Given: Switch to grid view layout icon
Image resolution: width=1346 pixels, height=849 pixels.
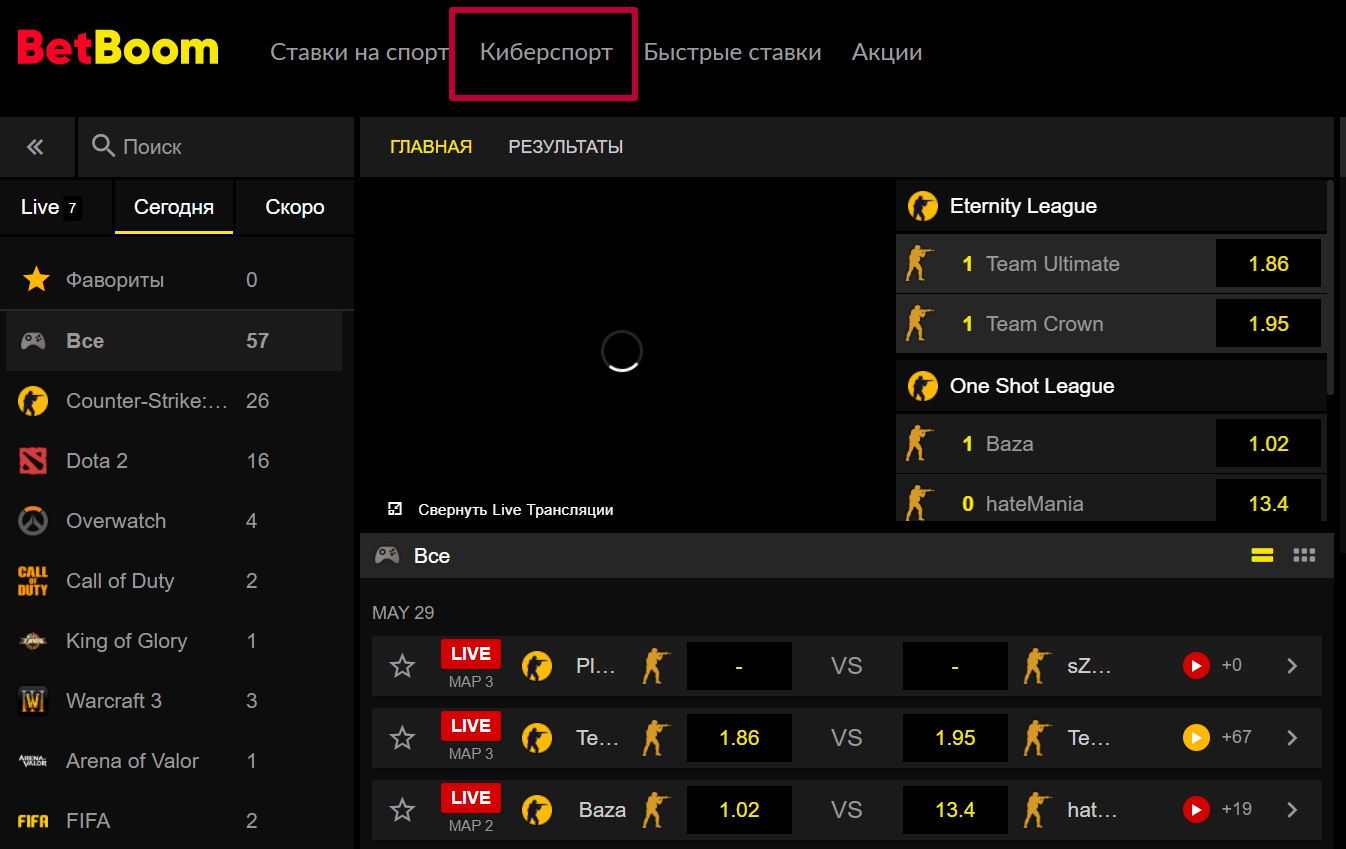Looking at the screenshot, I should [1304, 555].
